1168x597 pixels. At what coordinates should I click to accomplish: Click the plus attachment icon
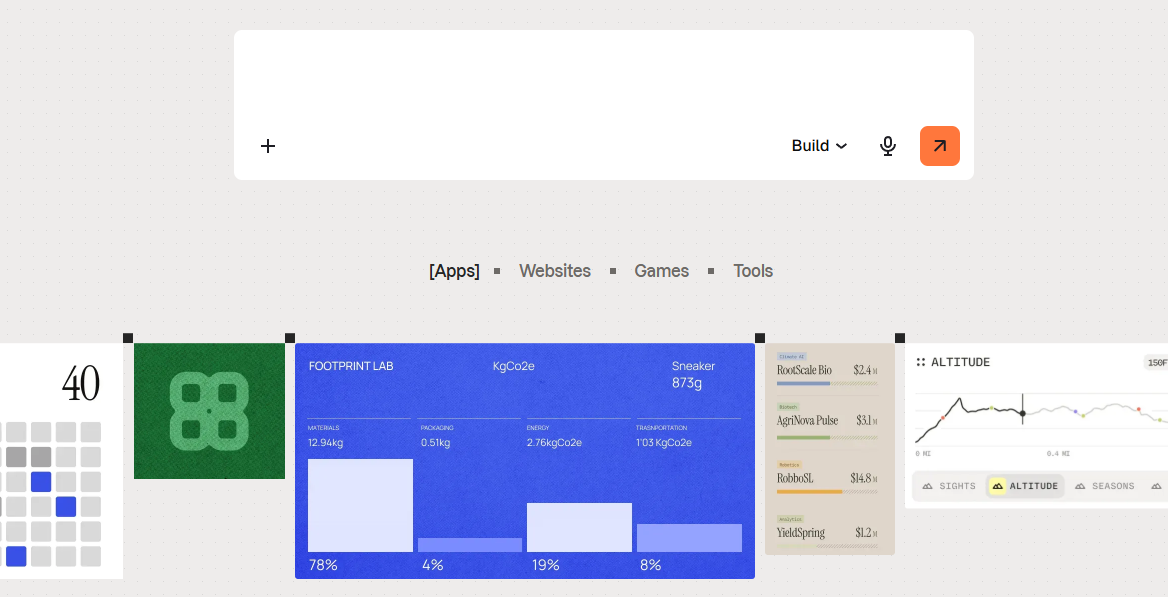point(268,146)
